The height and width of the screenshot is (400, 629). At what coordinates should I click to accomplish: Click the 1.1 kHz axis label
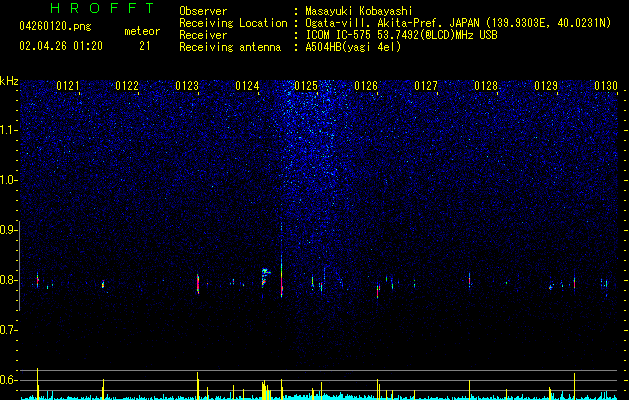click(8, 130)
